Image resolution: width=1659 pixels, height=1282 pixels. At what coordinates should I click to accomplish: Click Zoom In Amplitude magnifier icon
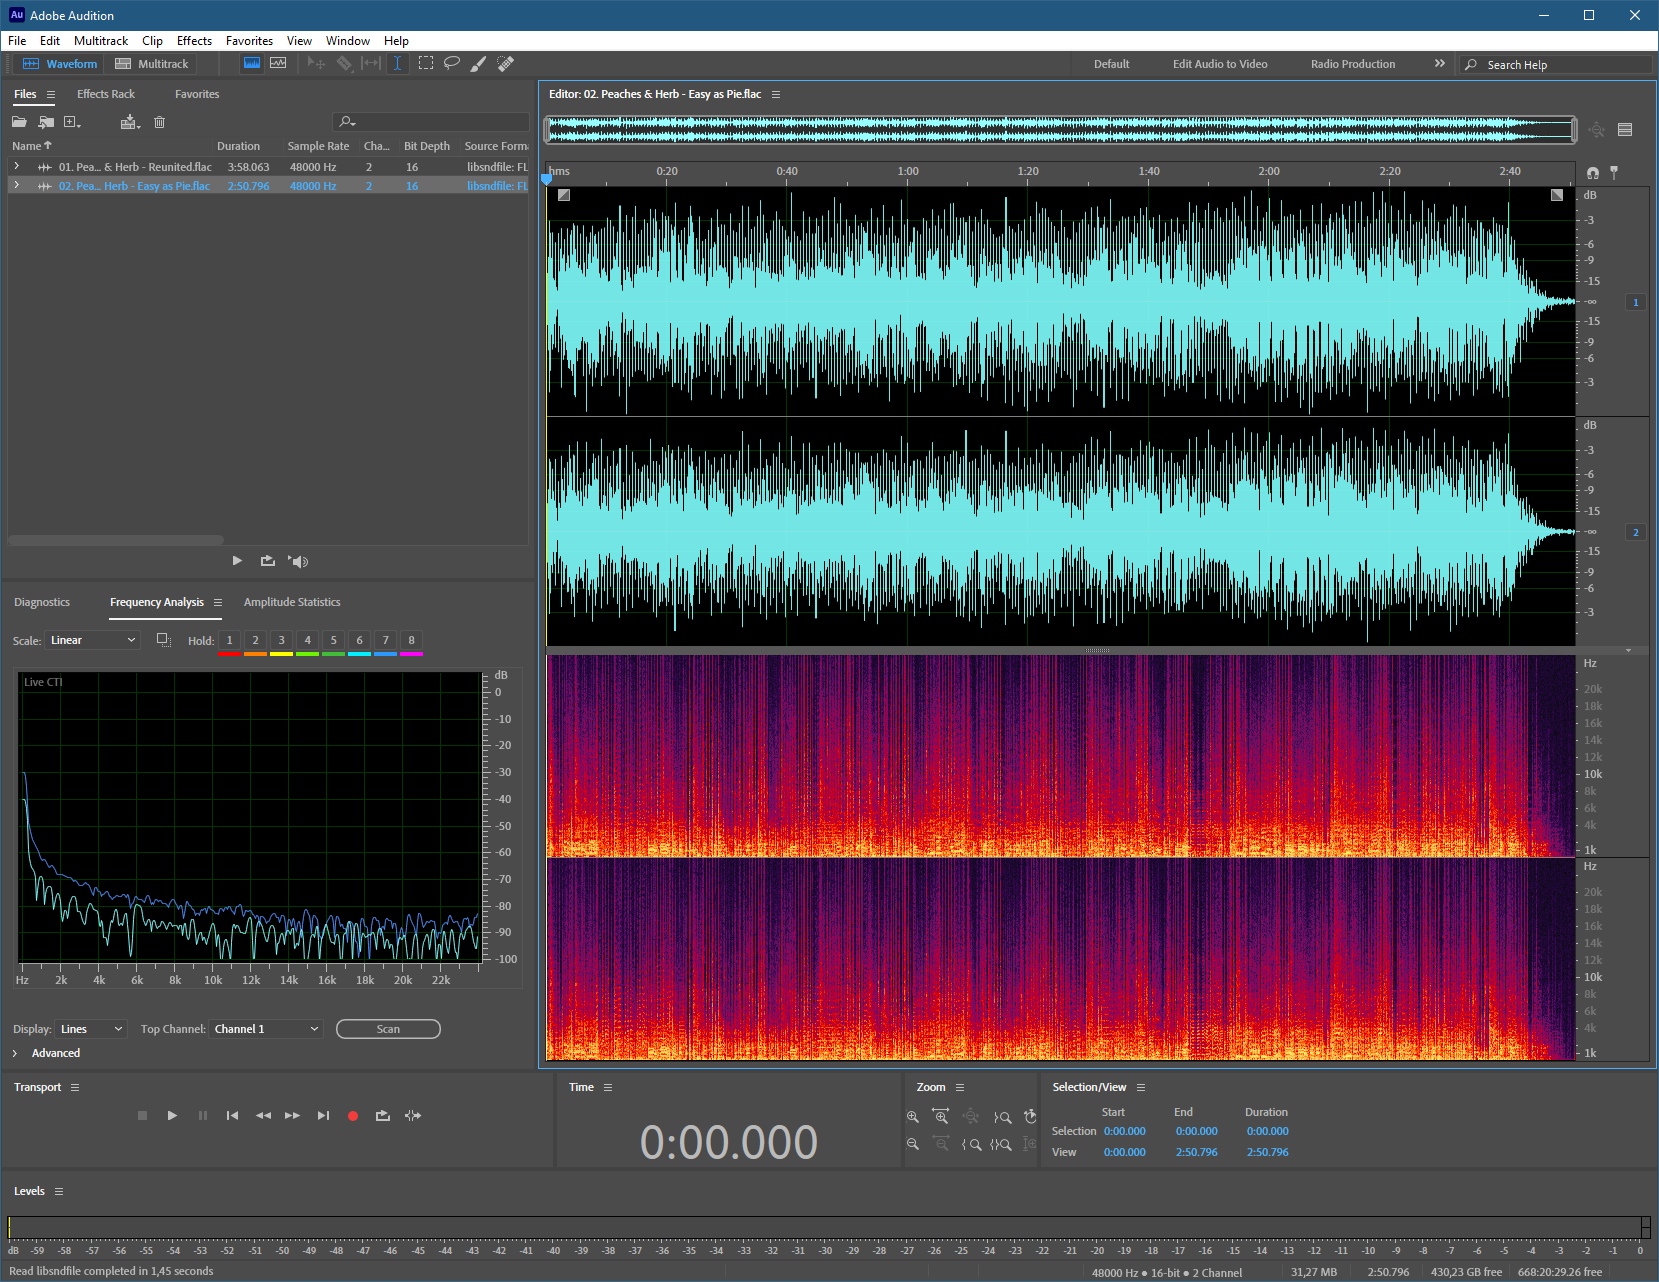pos(912,1116)
